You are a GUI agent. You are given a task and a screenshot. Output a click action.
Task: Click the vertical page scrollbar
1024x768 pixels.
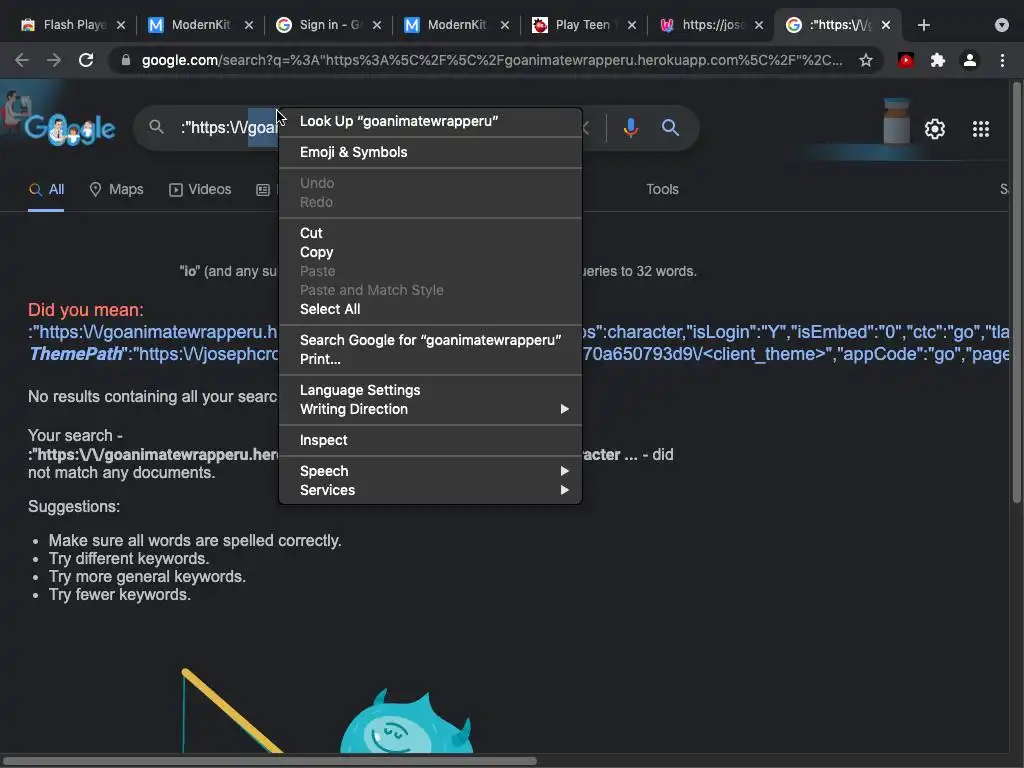1017,293
